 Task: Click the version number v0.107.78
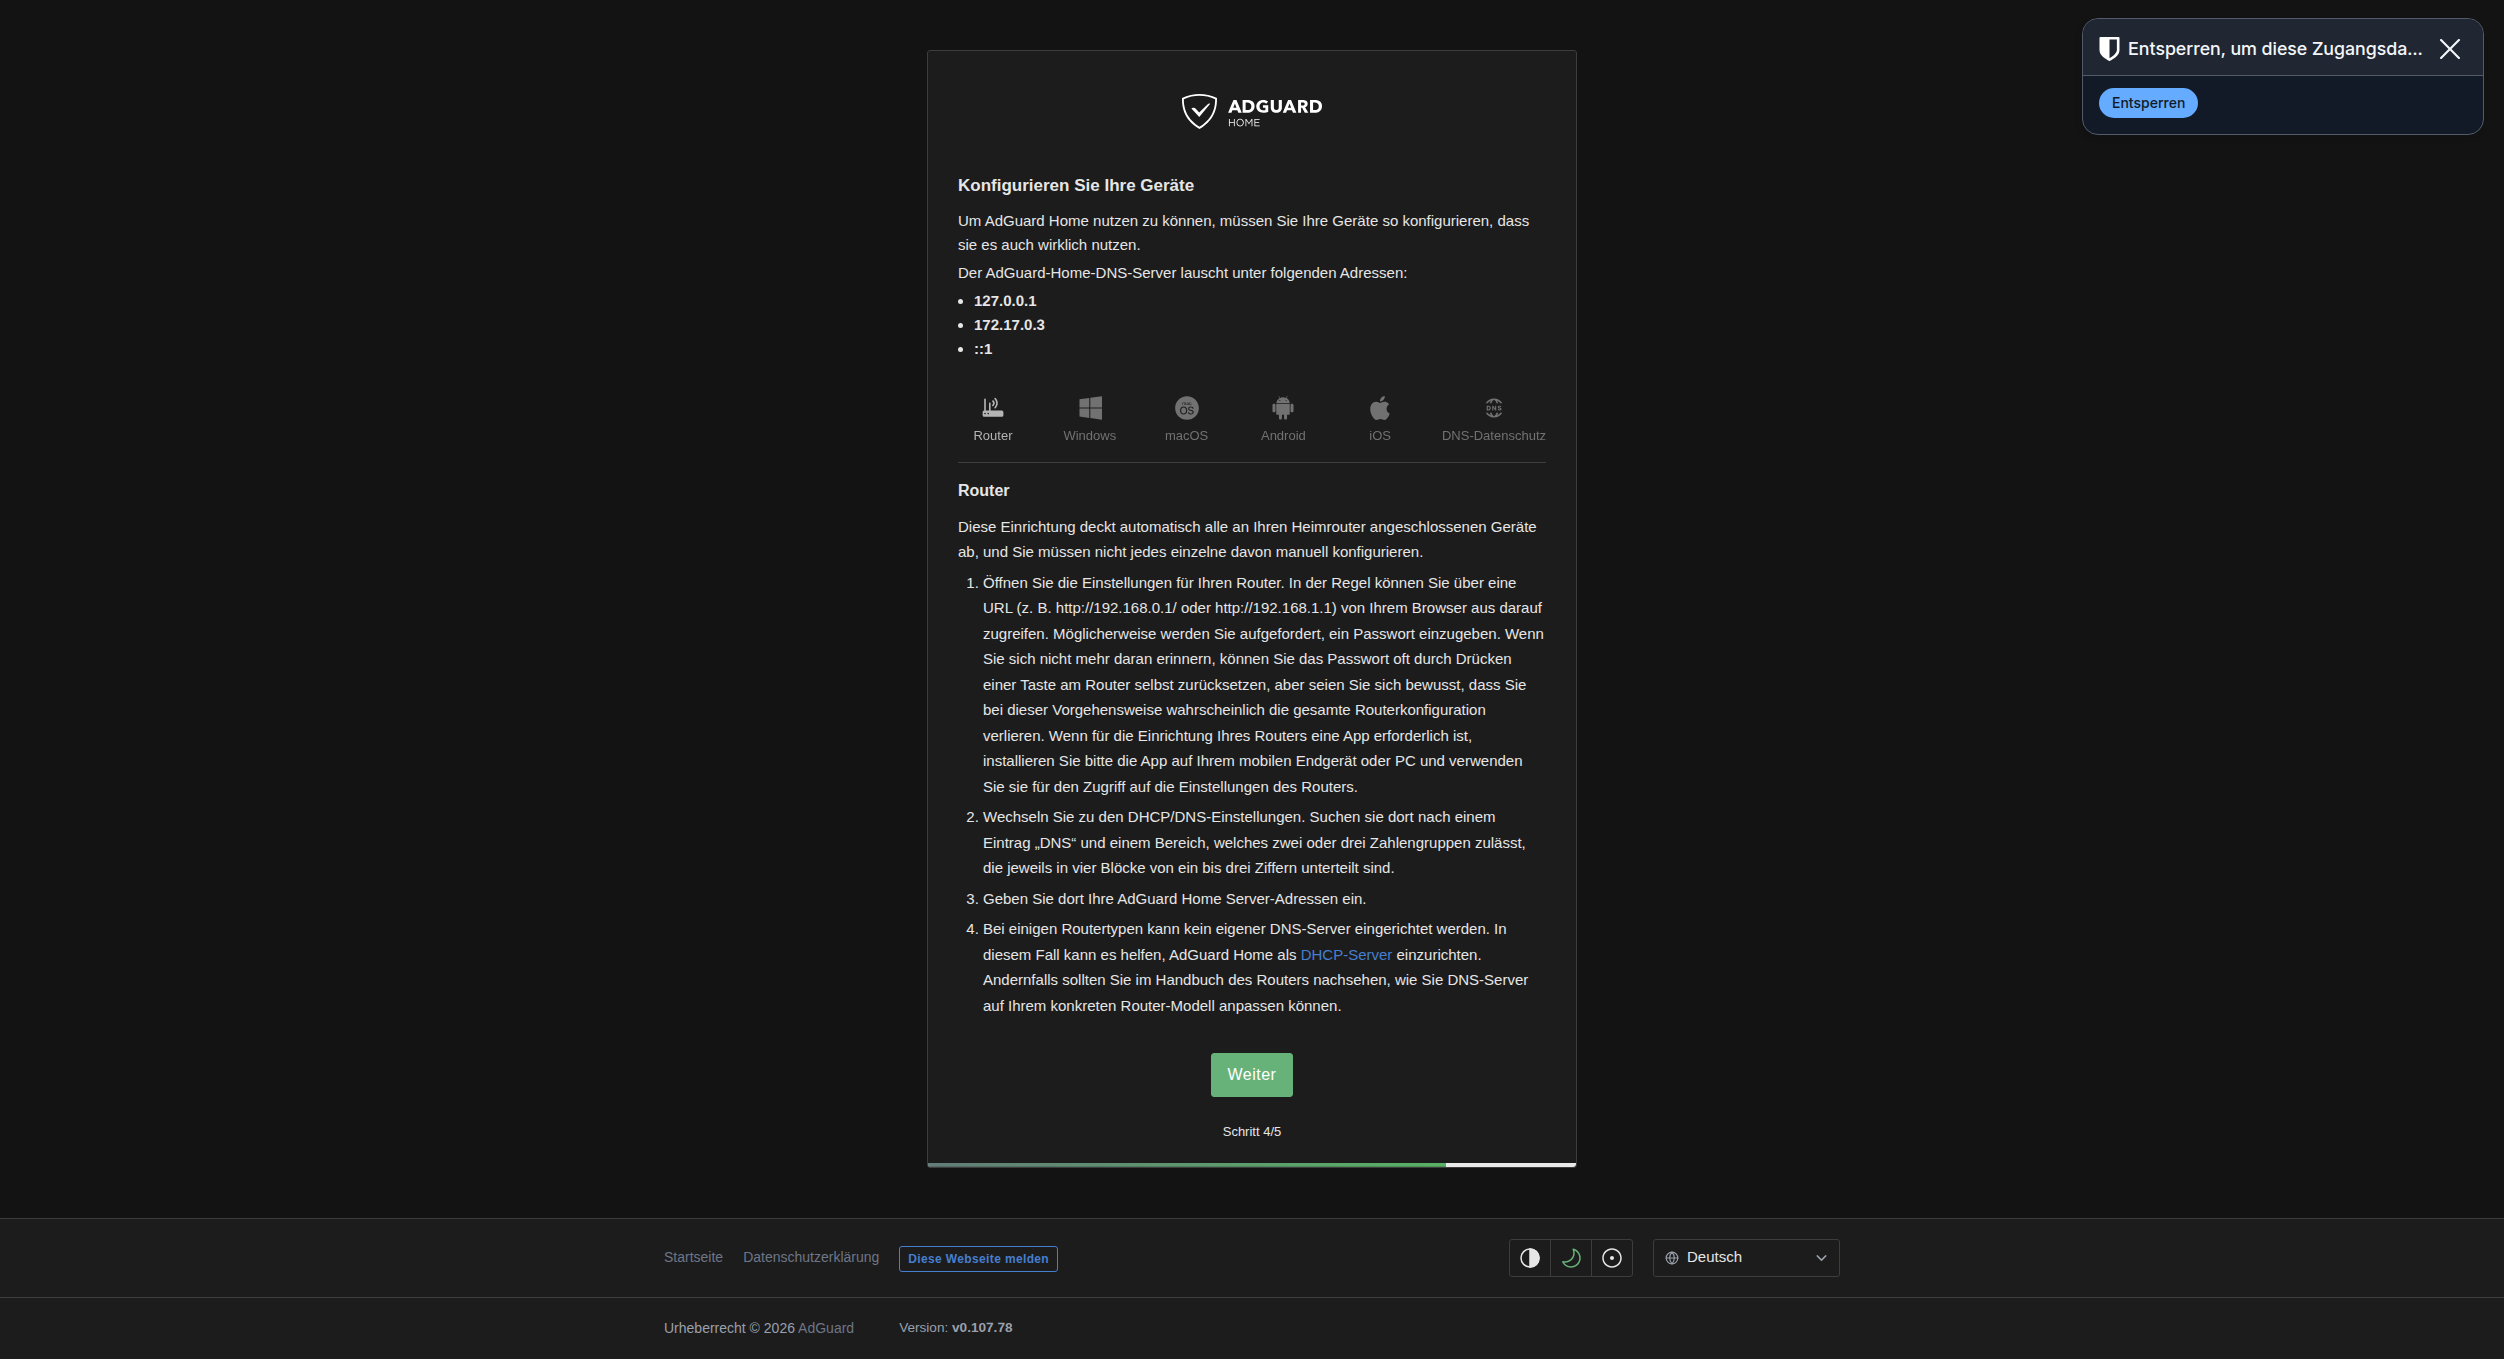(x=982, y=1328)
